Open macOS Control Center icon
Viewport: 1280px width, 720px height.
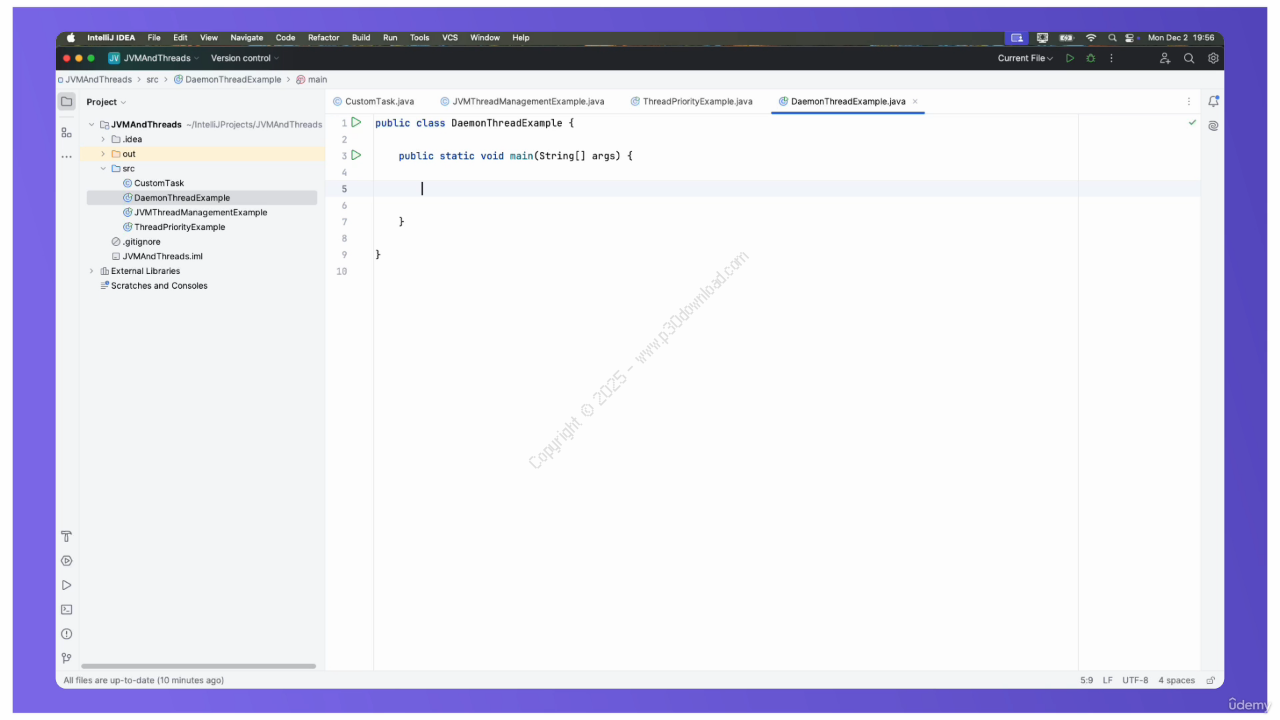pos(1130,38)
